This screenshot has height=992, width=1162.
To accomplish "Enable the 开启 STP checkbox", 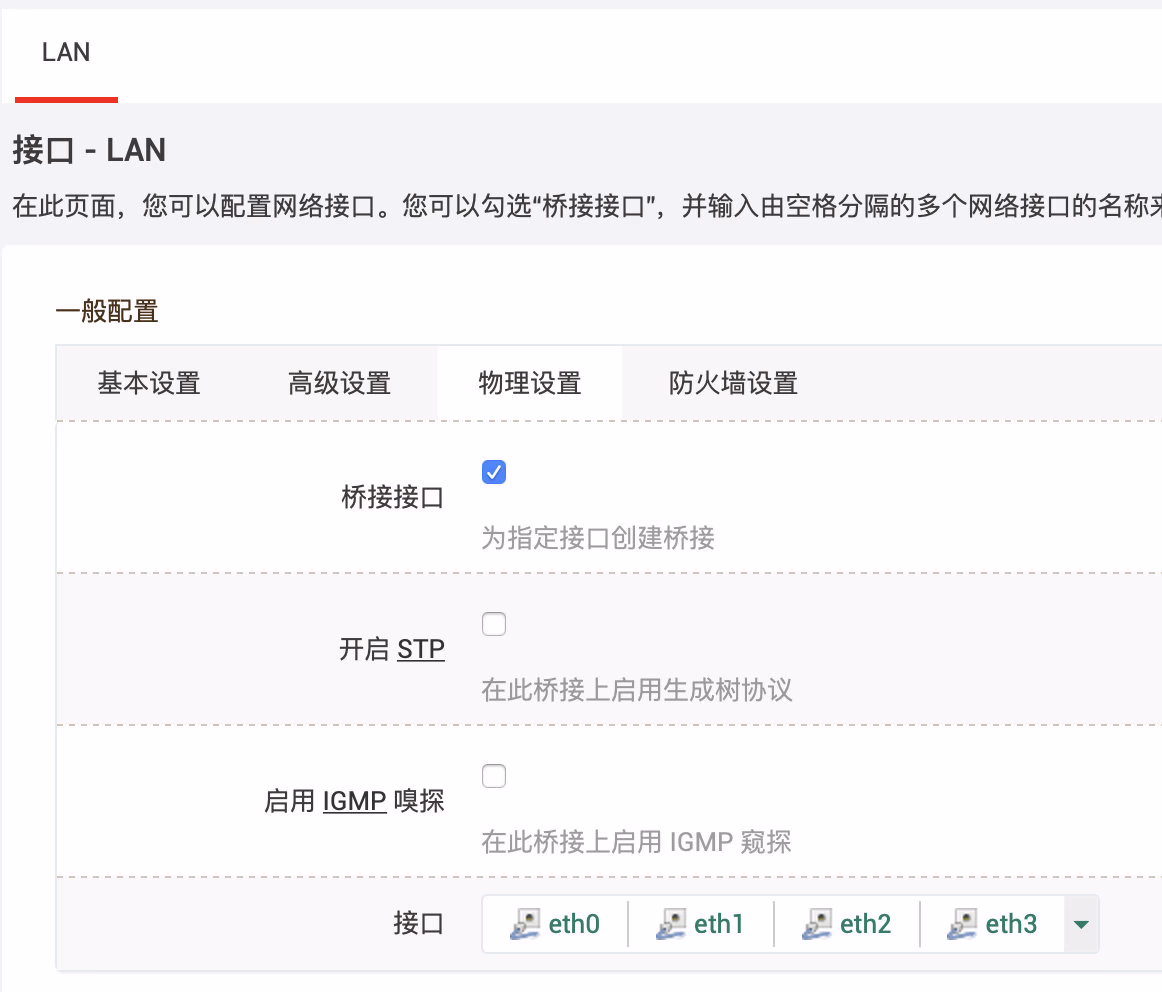I will click(x=494, y=625).
